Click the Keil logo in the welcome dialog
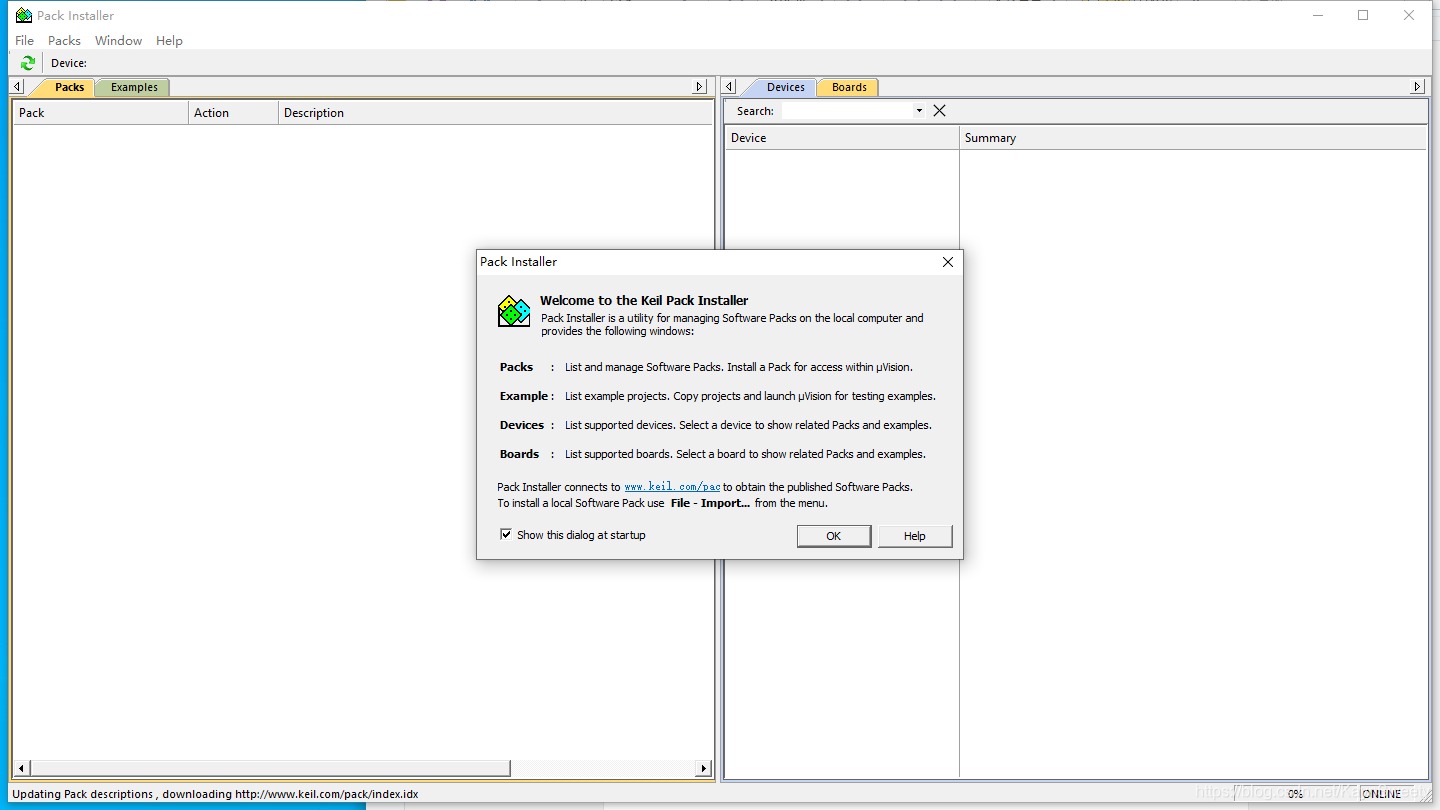 coord(513,311)
